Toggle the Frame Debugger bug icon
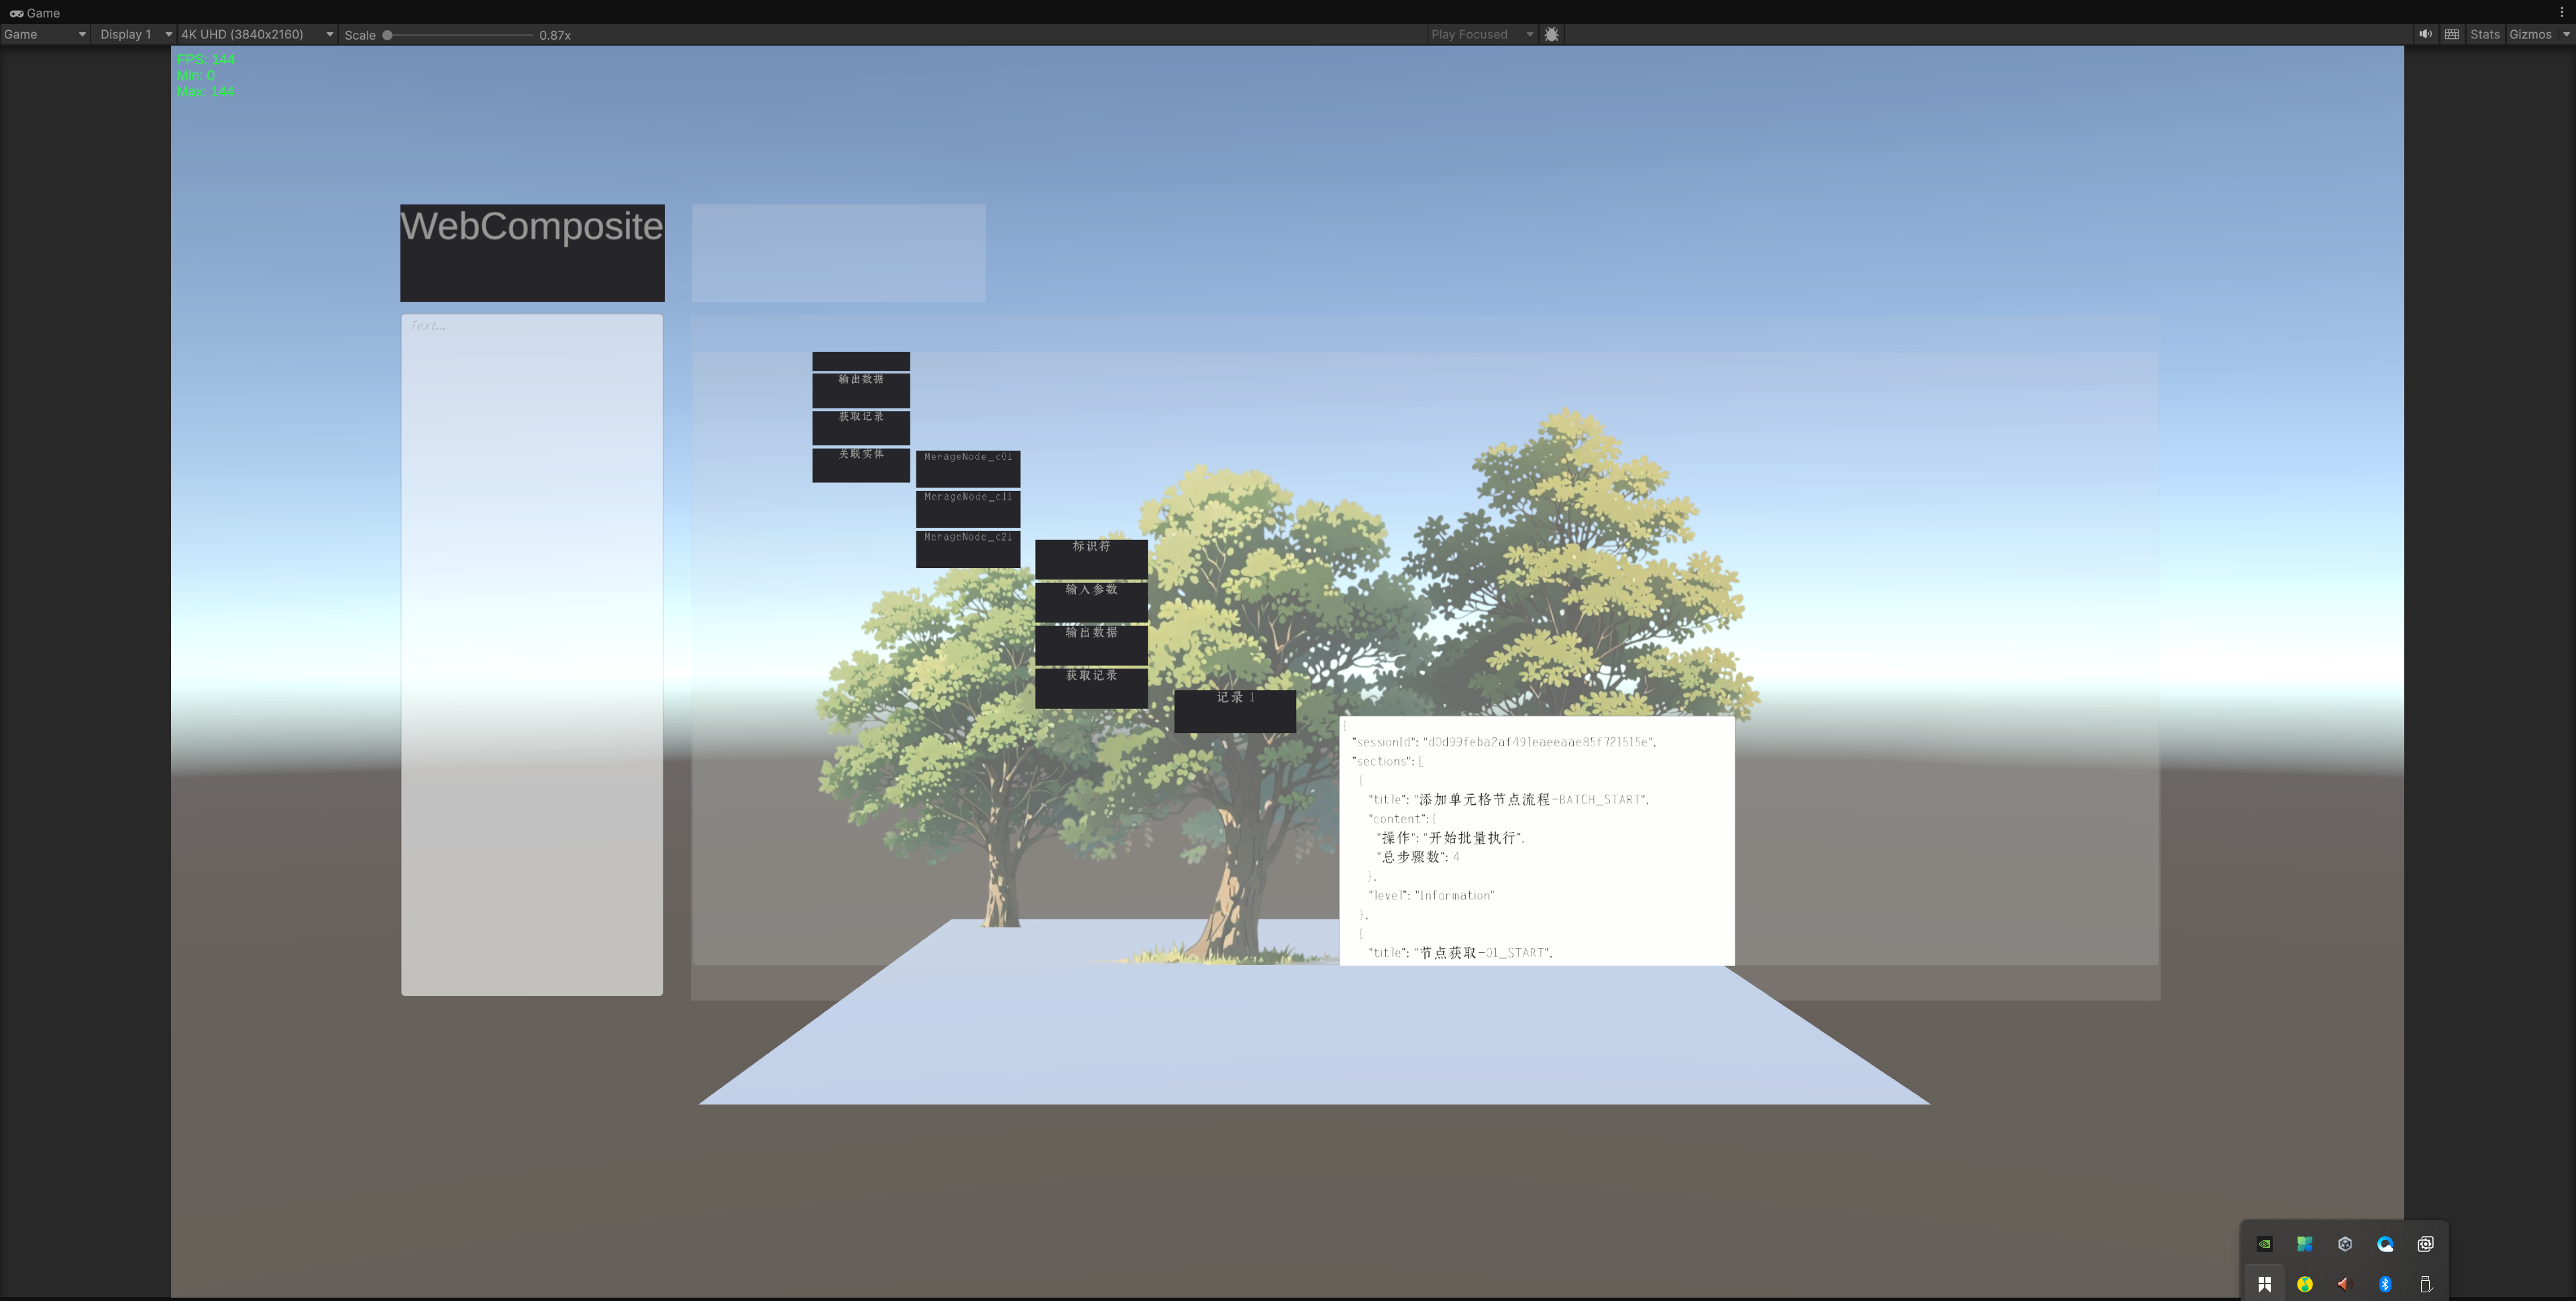 pos(1551,34)
